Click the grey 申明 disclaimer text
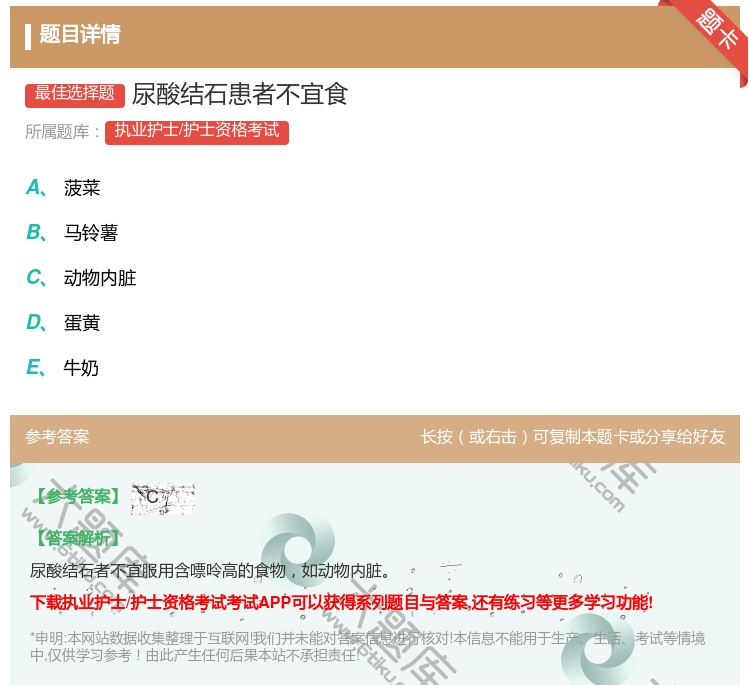750x685 pixels. (x=367, y=647)
